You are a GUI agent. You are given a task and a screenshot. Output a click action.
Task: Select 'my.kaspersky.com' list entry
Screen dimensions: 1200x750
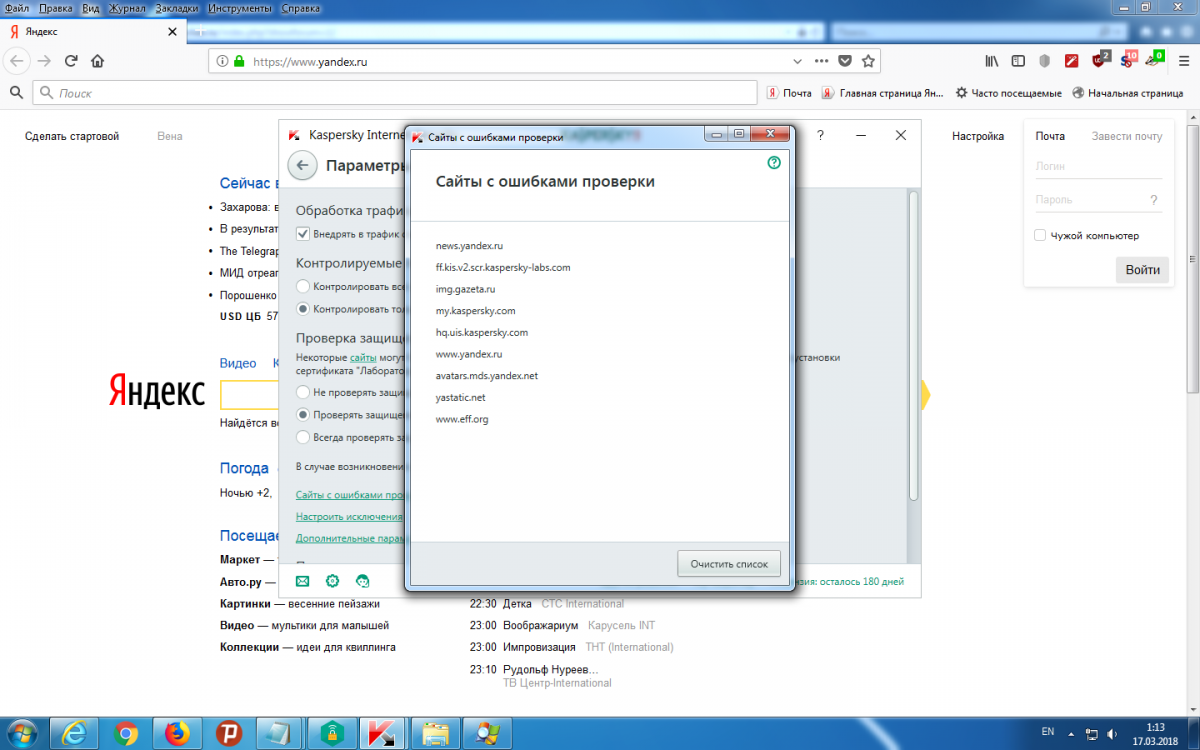[x=475, y=311]
